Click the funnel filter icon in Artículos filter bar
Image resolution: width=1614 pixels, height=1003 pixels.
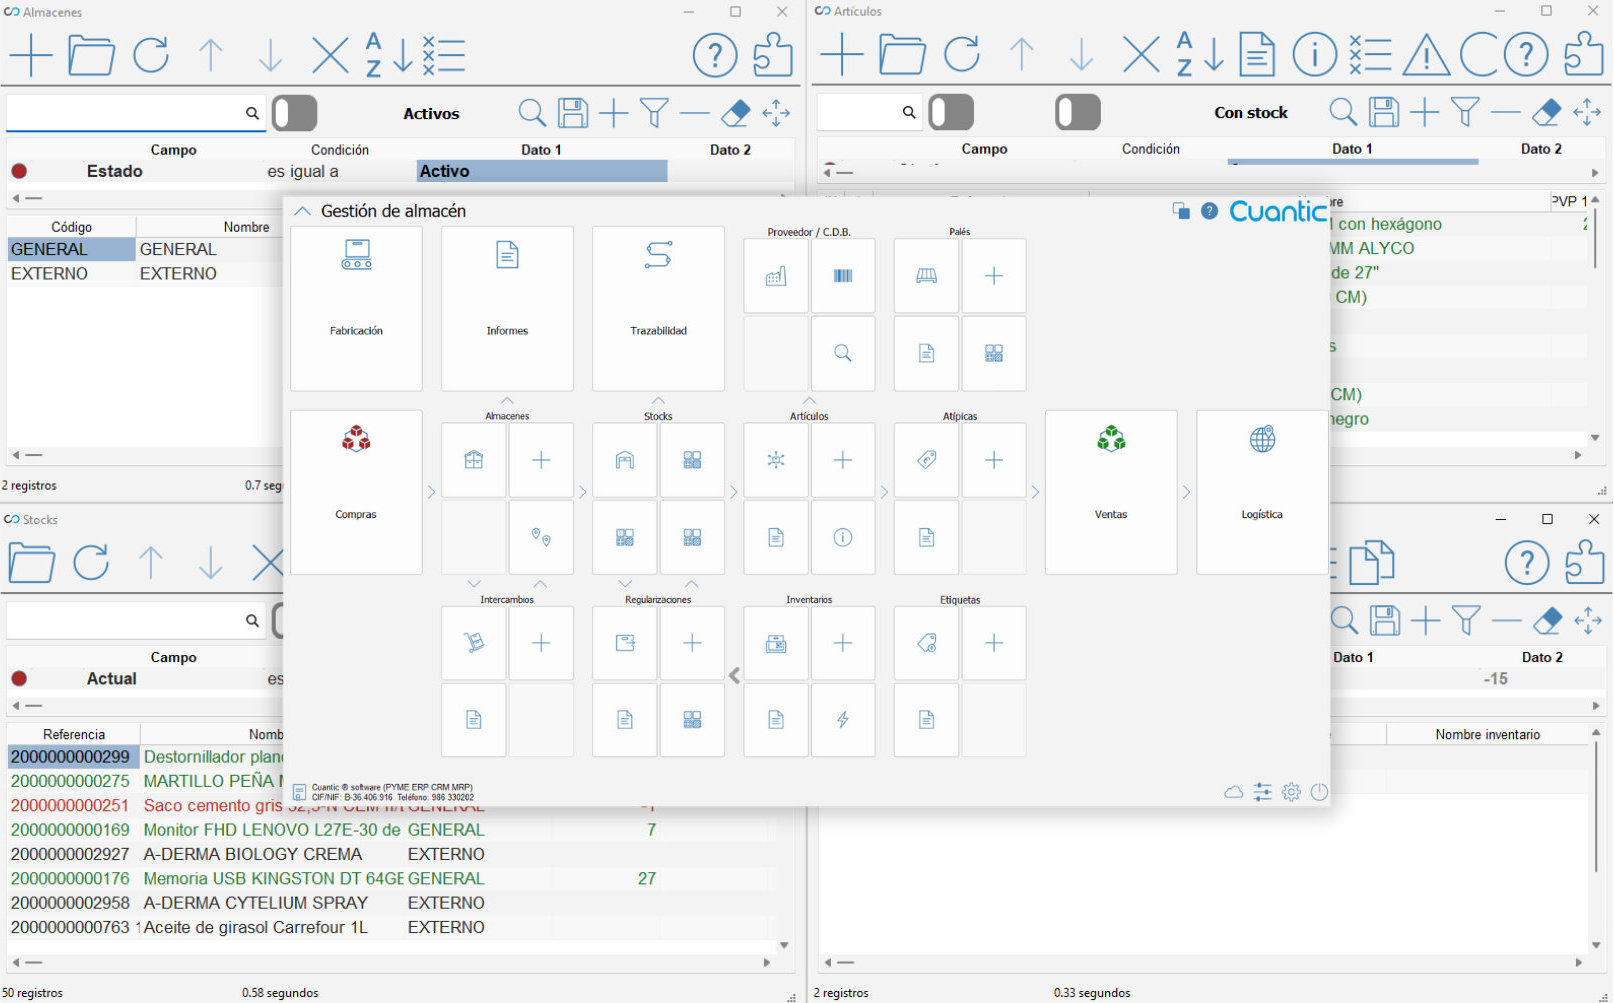tap(1465, 112)
